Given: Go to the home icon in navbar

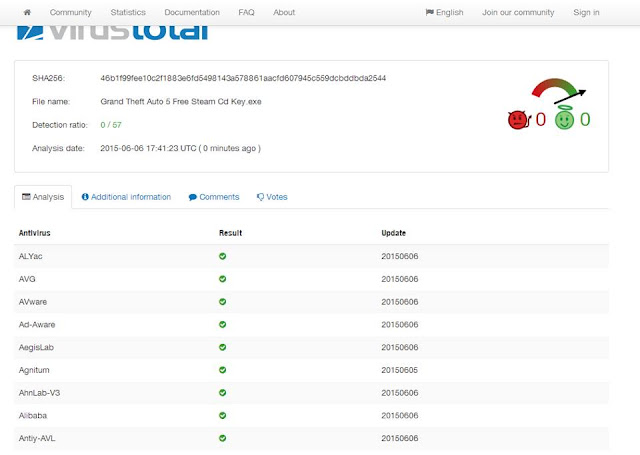Looking at the screenshot, I should 27,12.
